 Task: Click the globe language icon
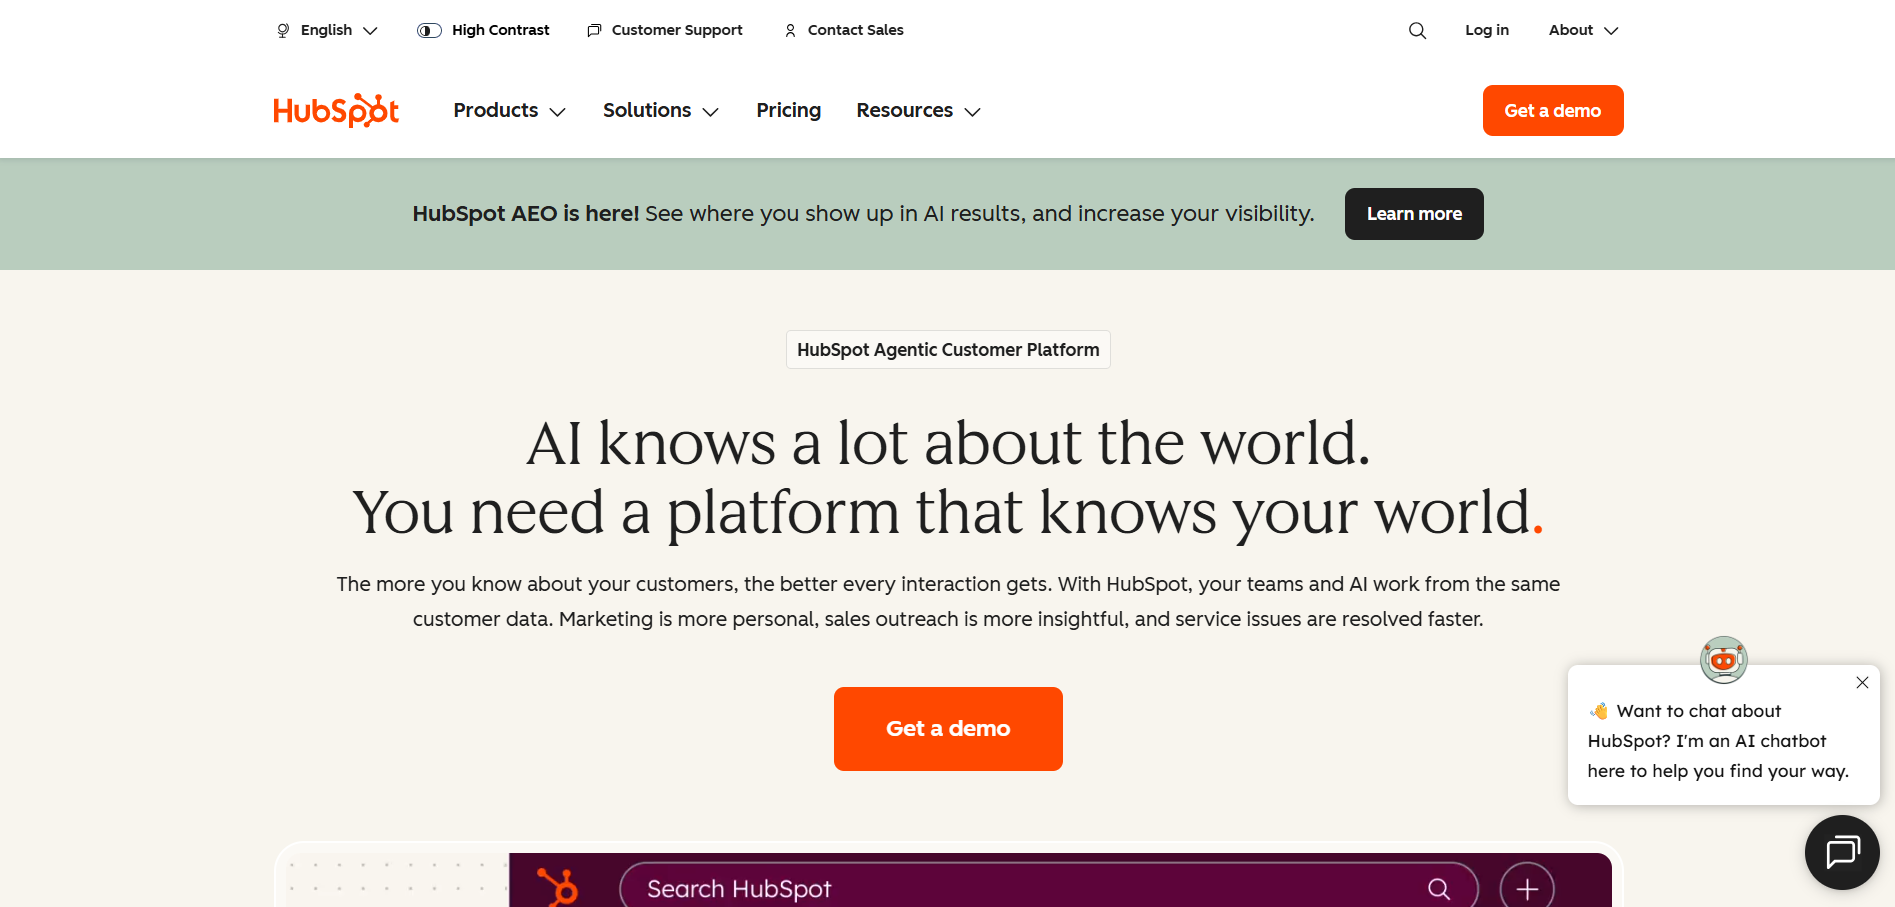[x=283, y=30]
